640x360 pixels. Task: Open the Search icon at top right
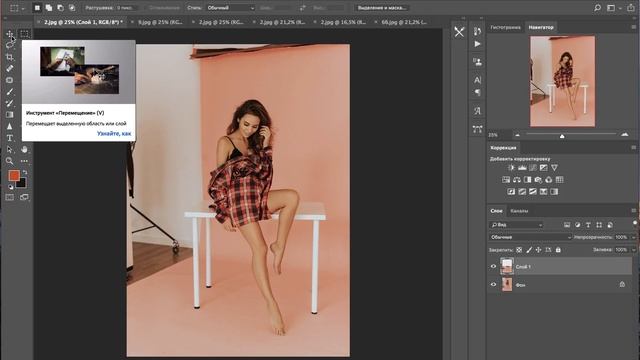point(598,8)
